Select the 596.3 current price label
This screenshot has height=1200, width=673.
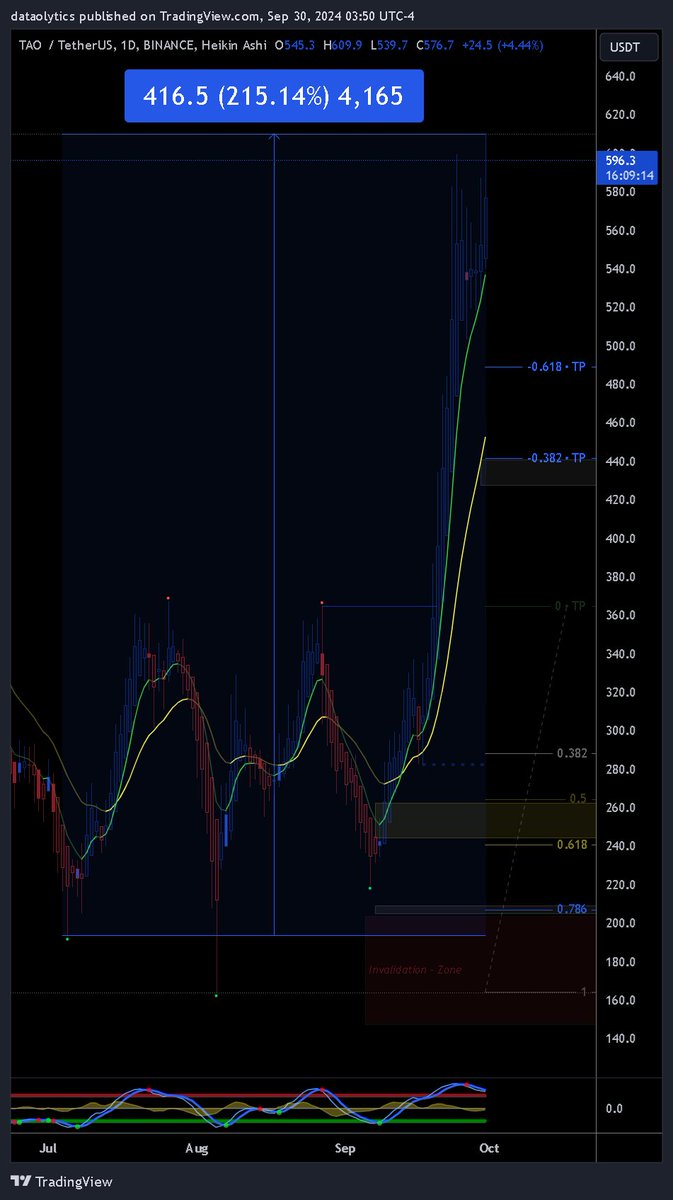pos(622,159)
